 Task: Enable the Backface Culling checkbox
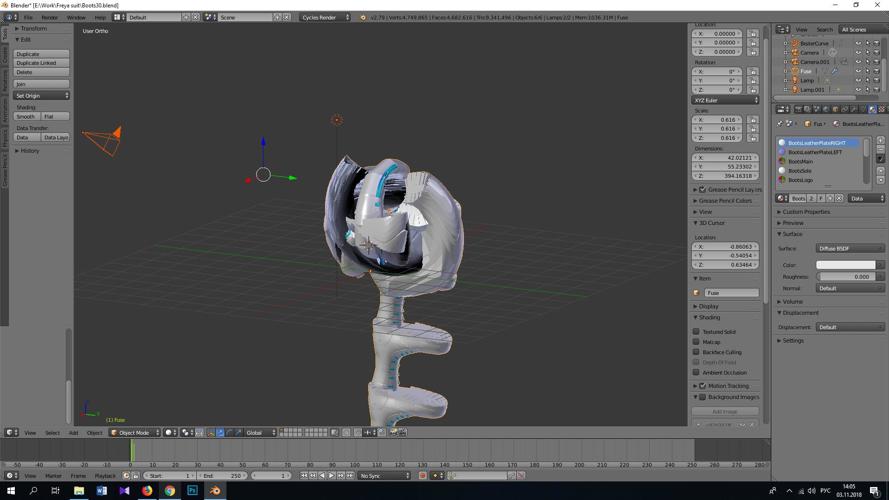[697, 352]
